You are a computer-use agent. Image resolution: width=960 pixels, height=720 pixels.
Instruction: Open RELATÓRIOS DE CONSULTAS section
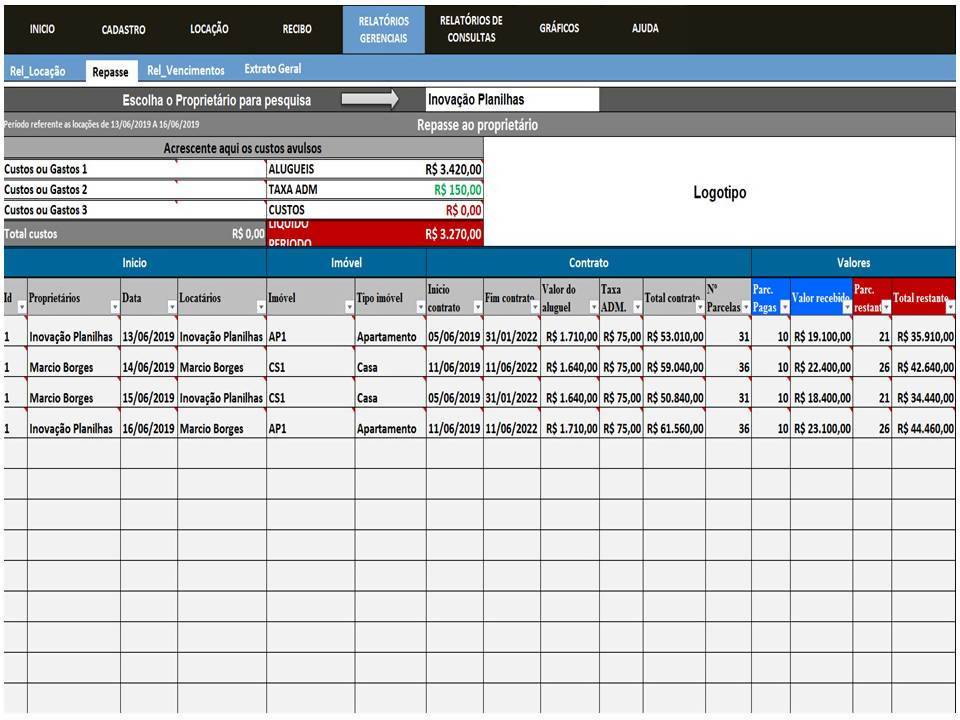coord(471,29)
